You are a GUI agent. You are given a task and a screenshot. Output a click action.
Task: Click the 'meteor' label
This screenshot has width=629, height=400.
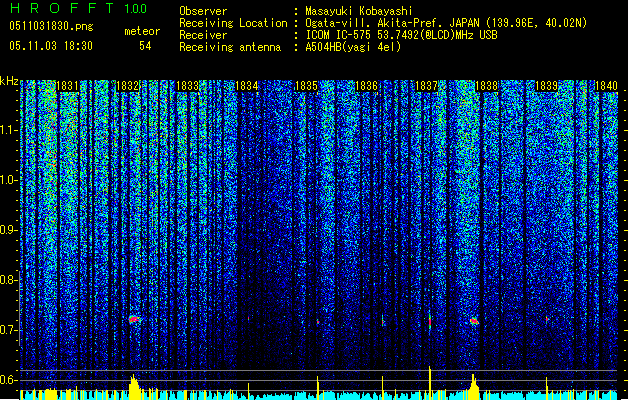tap(142, 31)
